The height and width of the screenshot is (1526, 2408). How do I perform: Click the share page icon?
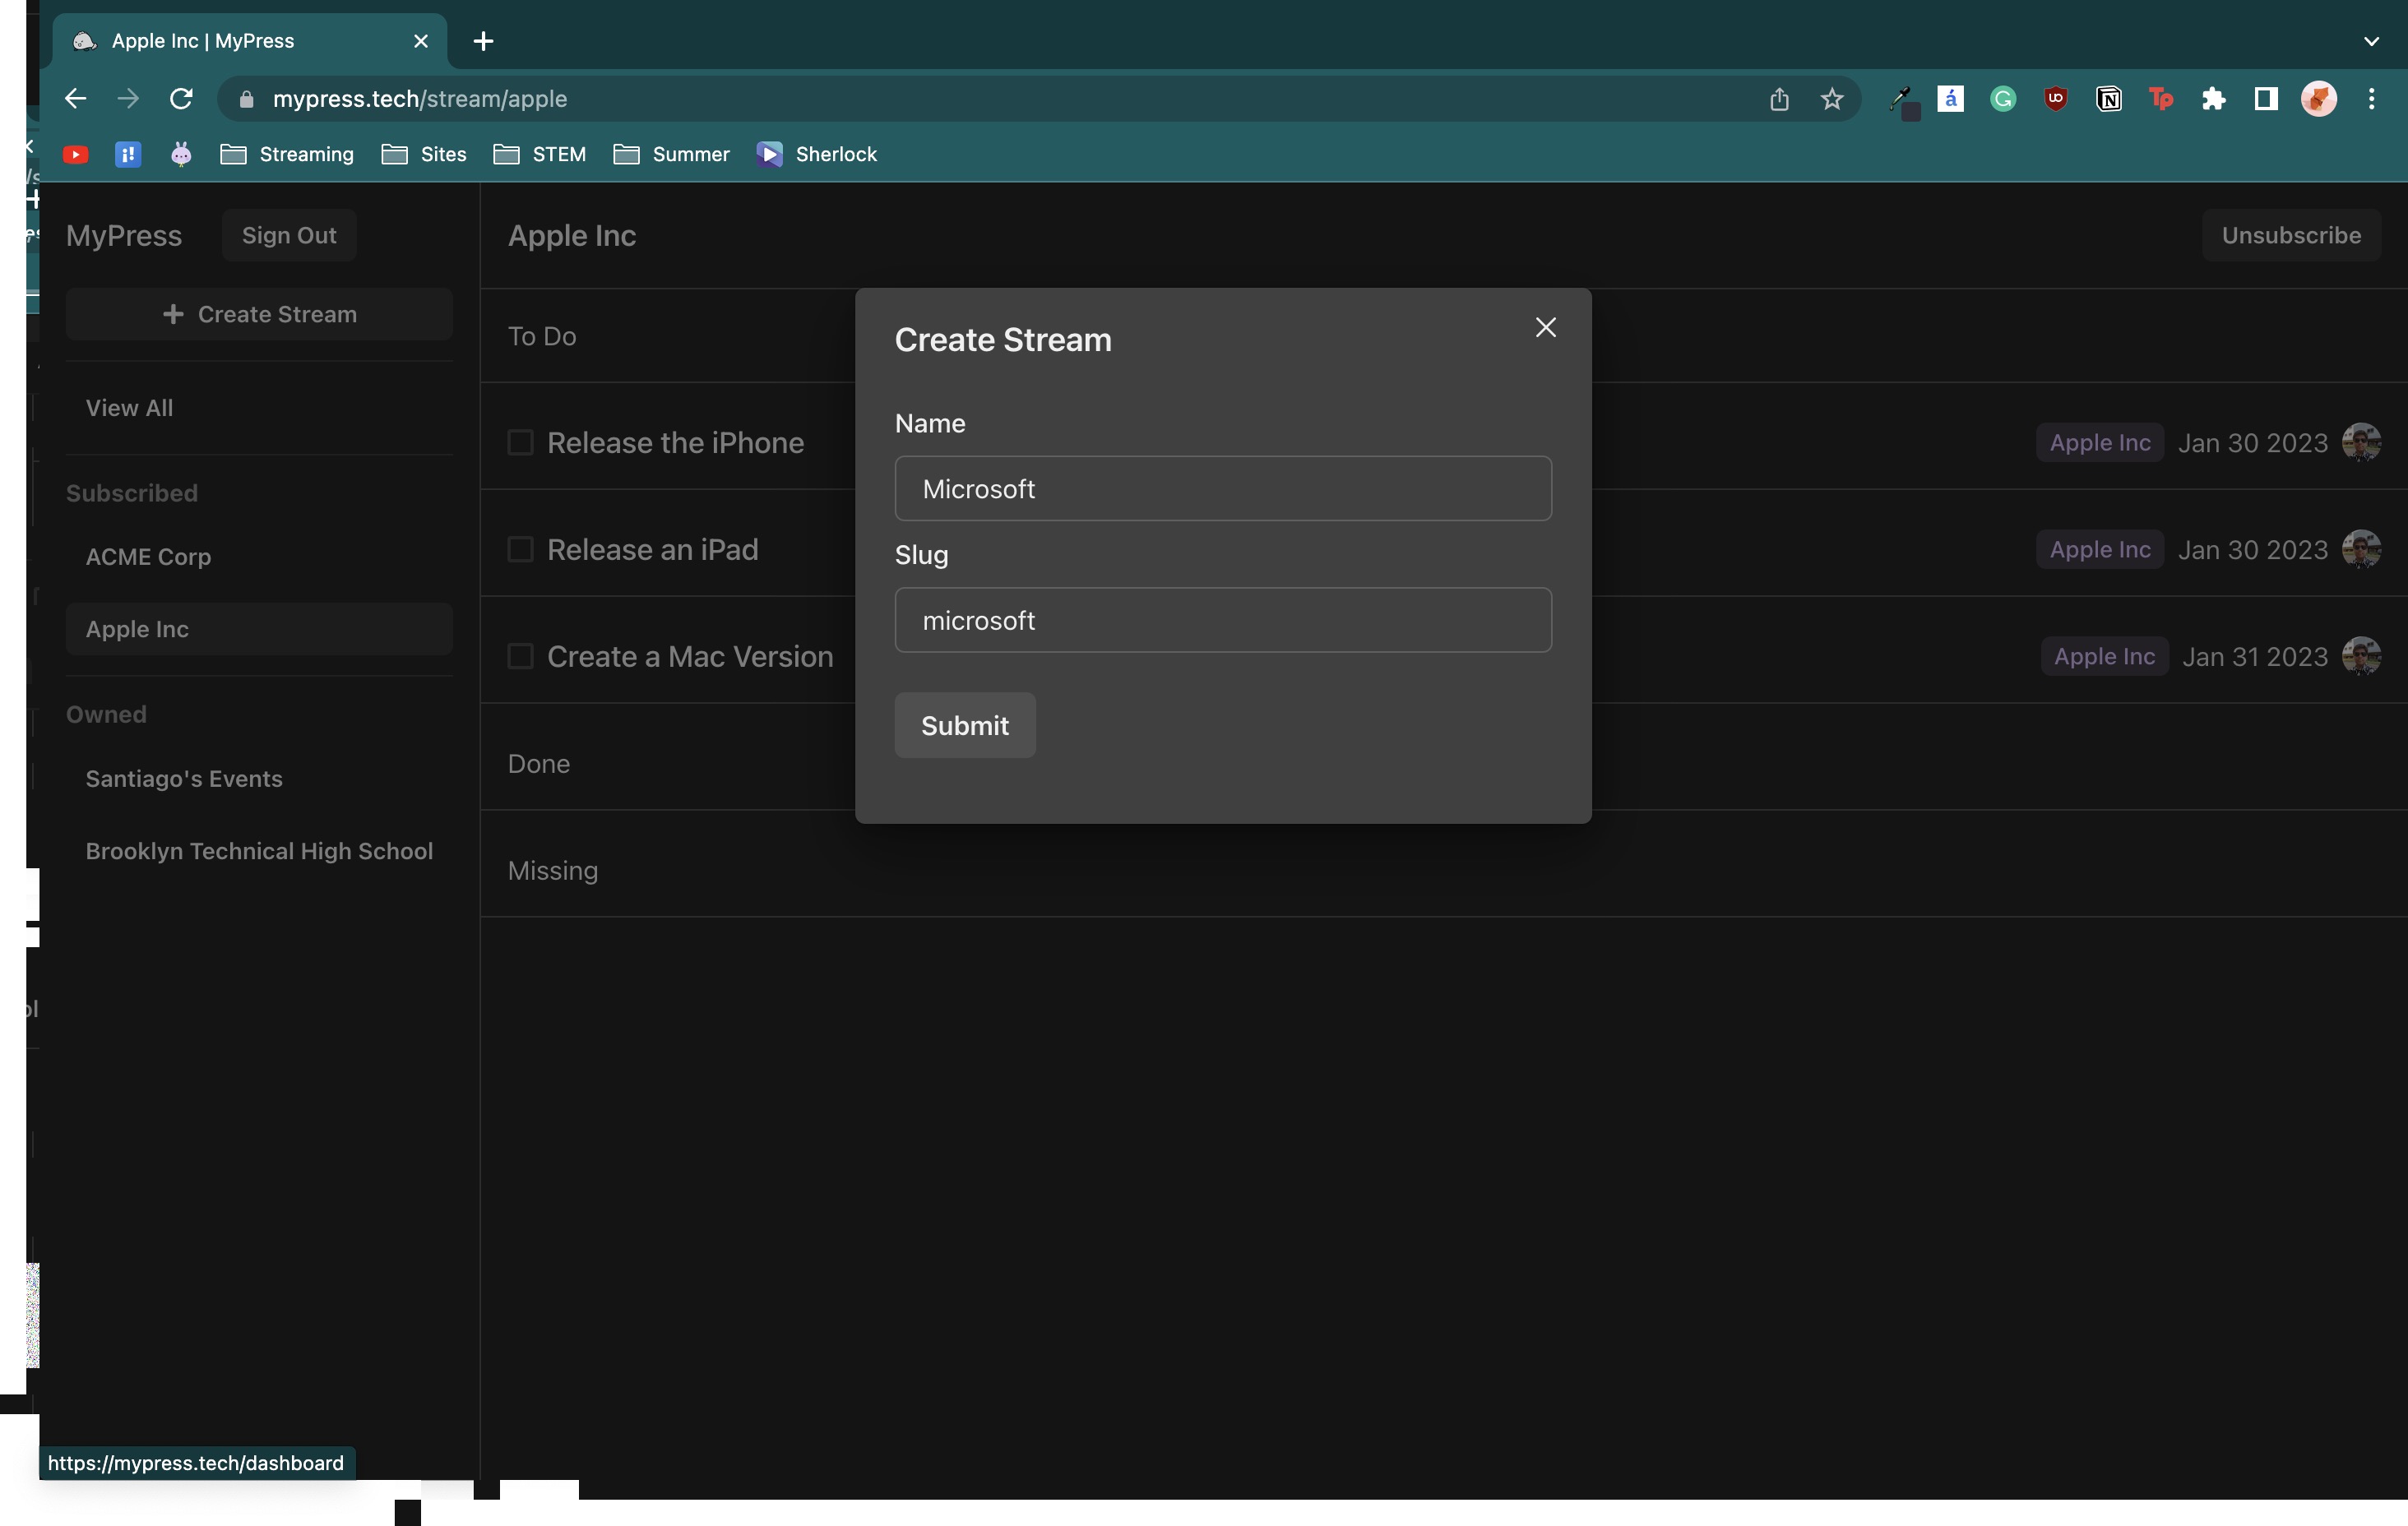click(x=1778, y=99)
